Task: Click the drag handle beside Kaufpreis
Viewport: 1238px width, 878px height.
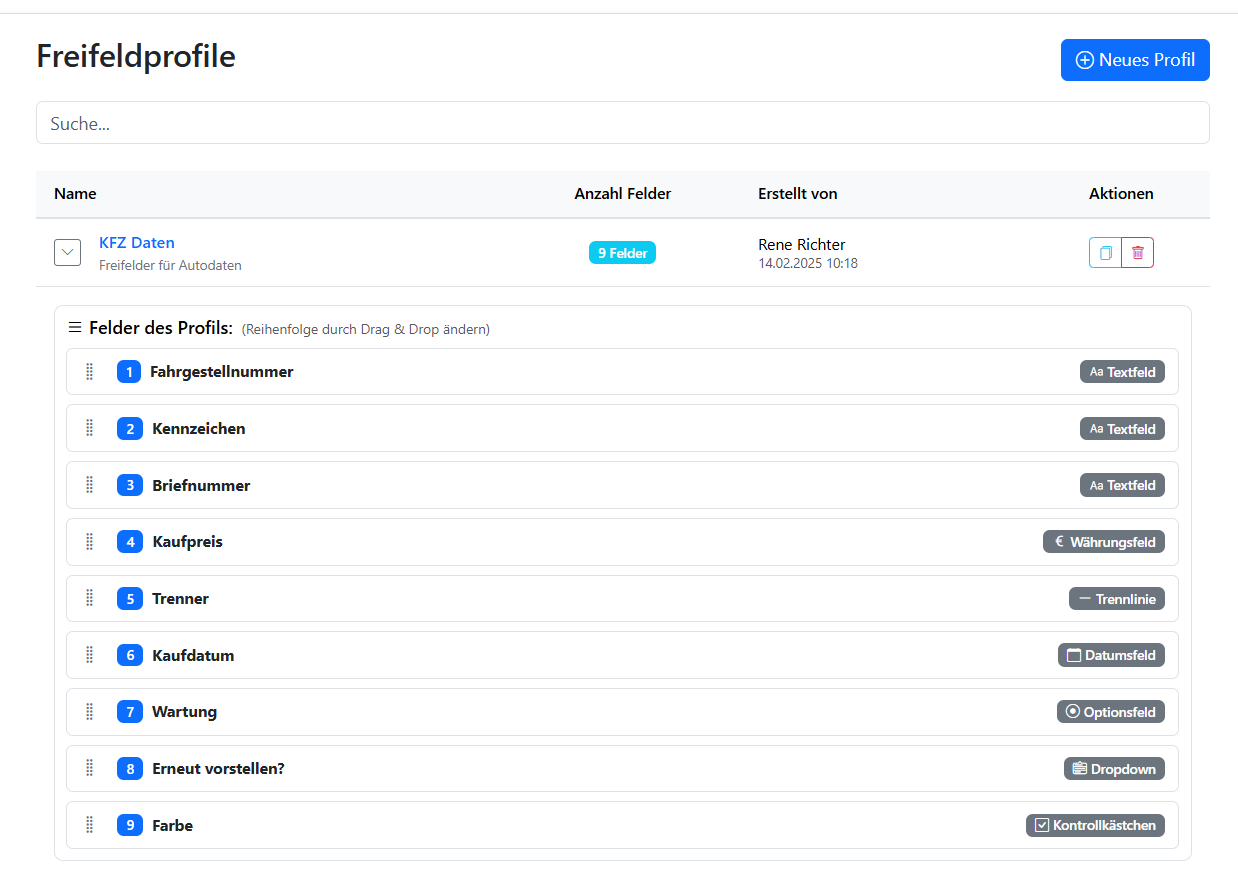Action: pos(89,542)
